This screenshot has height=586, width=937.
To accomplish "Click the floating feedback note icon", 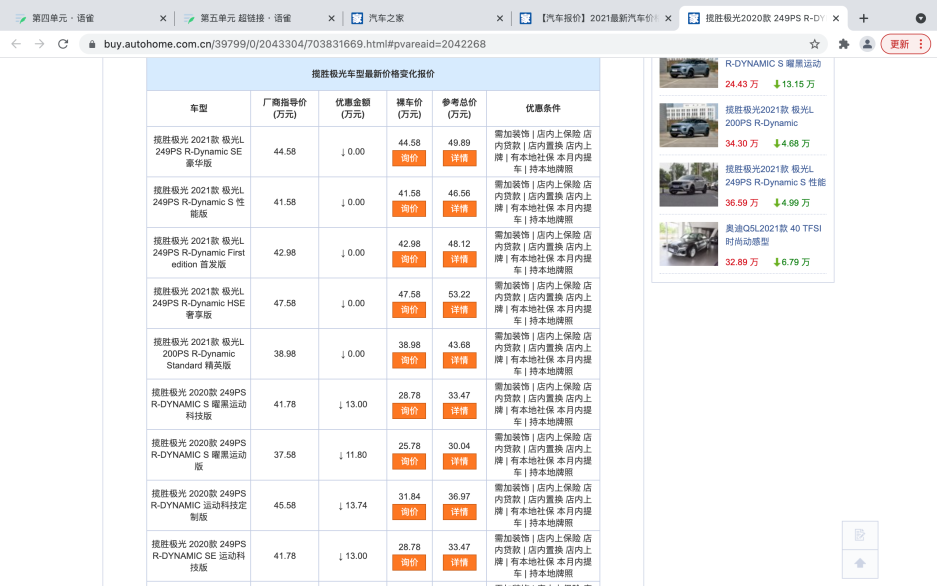I will 860,535.
